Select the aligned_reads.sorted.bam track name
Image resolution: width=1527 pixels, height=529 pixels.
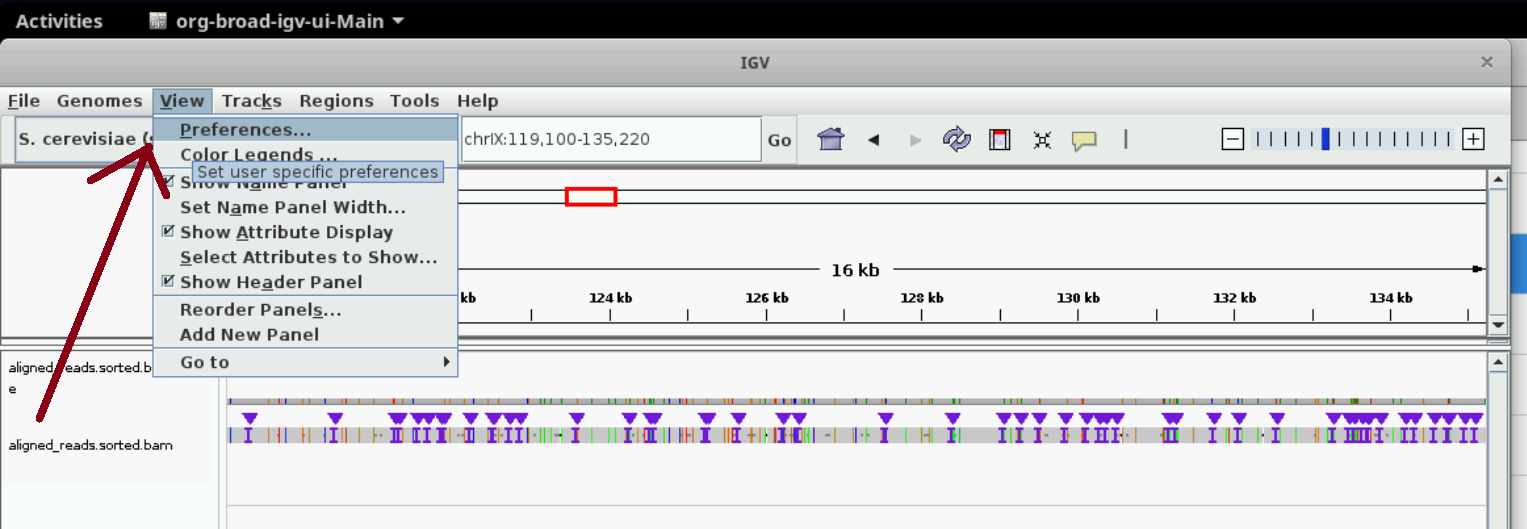click(90, 445)
